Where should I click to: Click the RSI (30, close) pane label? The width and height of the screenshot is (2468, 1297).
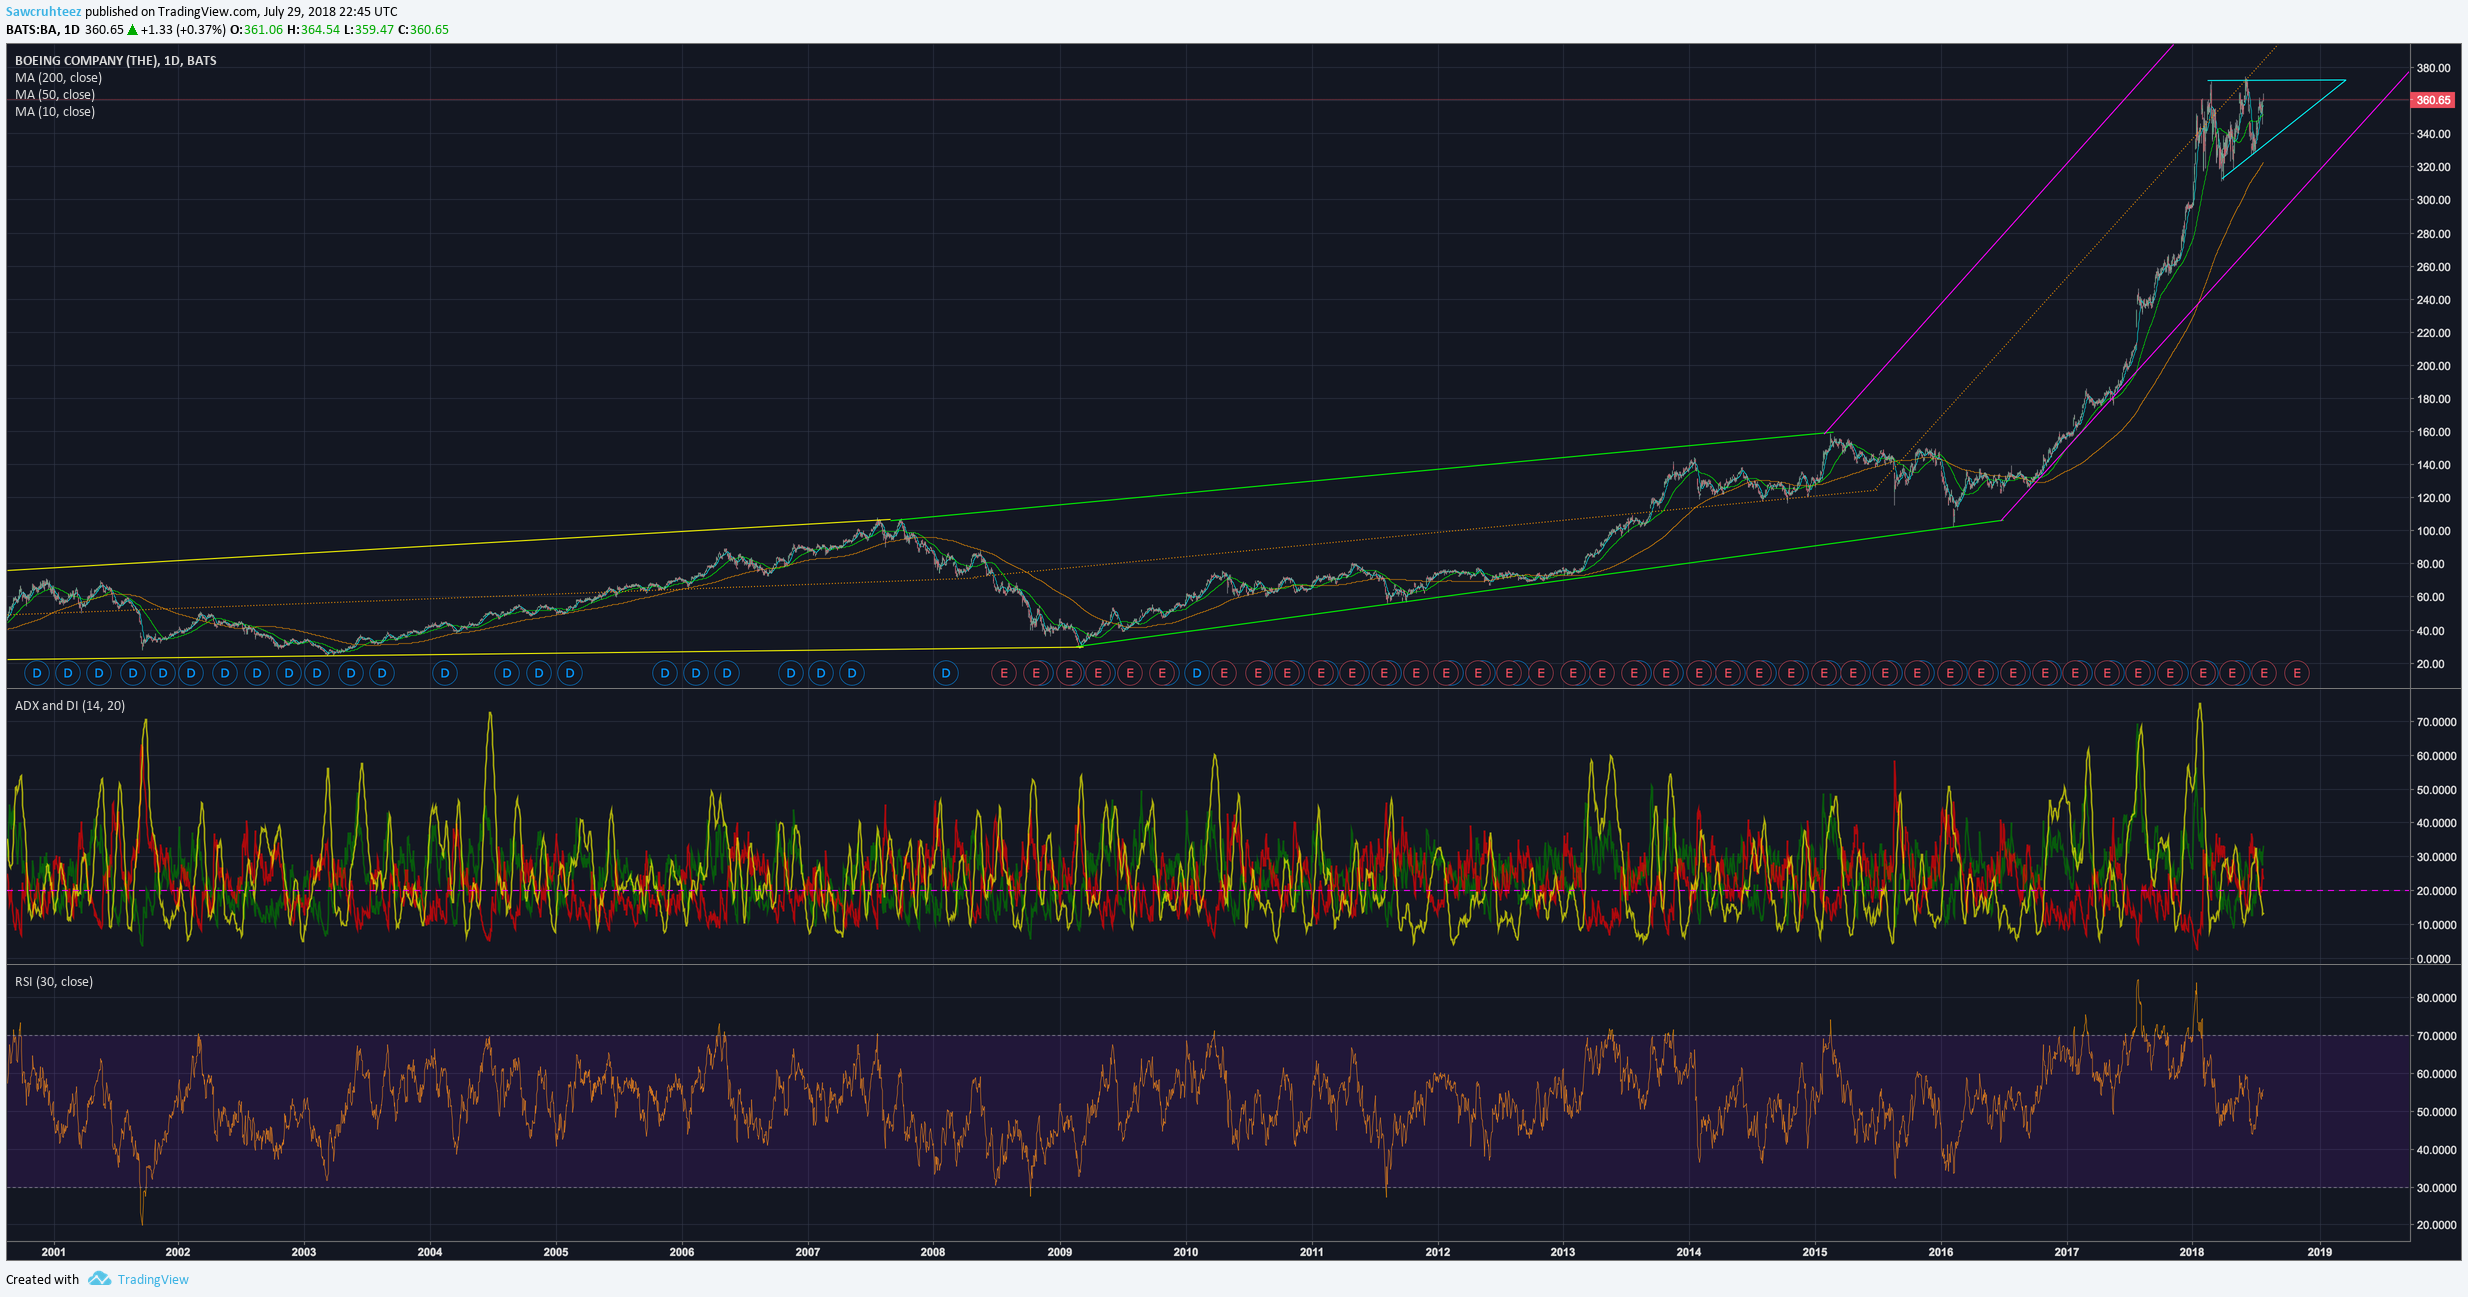tap(54, 982)
